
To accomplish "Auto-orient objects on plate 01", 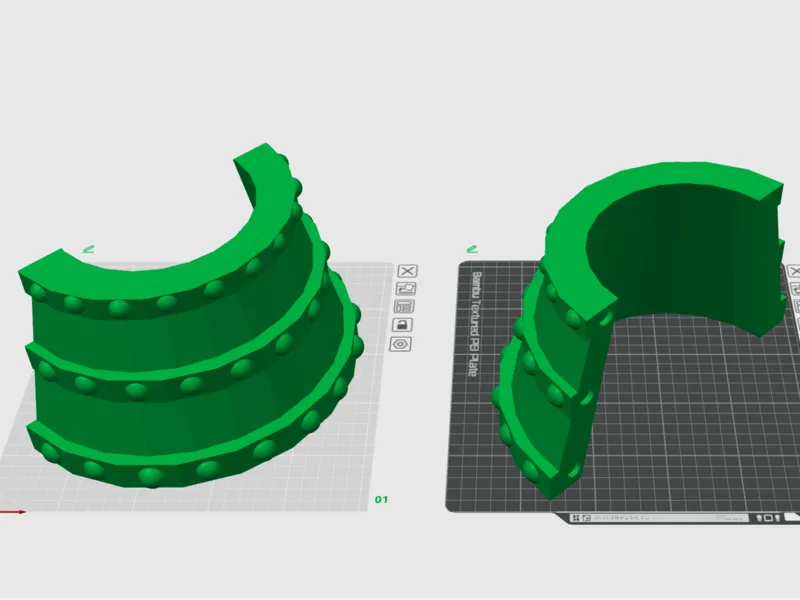I will pyautogui.click(x=406, y=289).
